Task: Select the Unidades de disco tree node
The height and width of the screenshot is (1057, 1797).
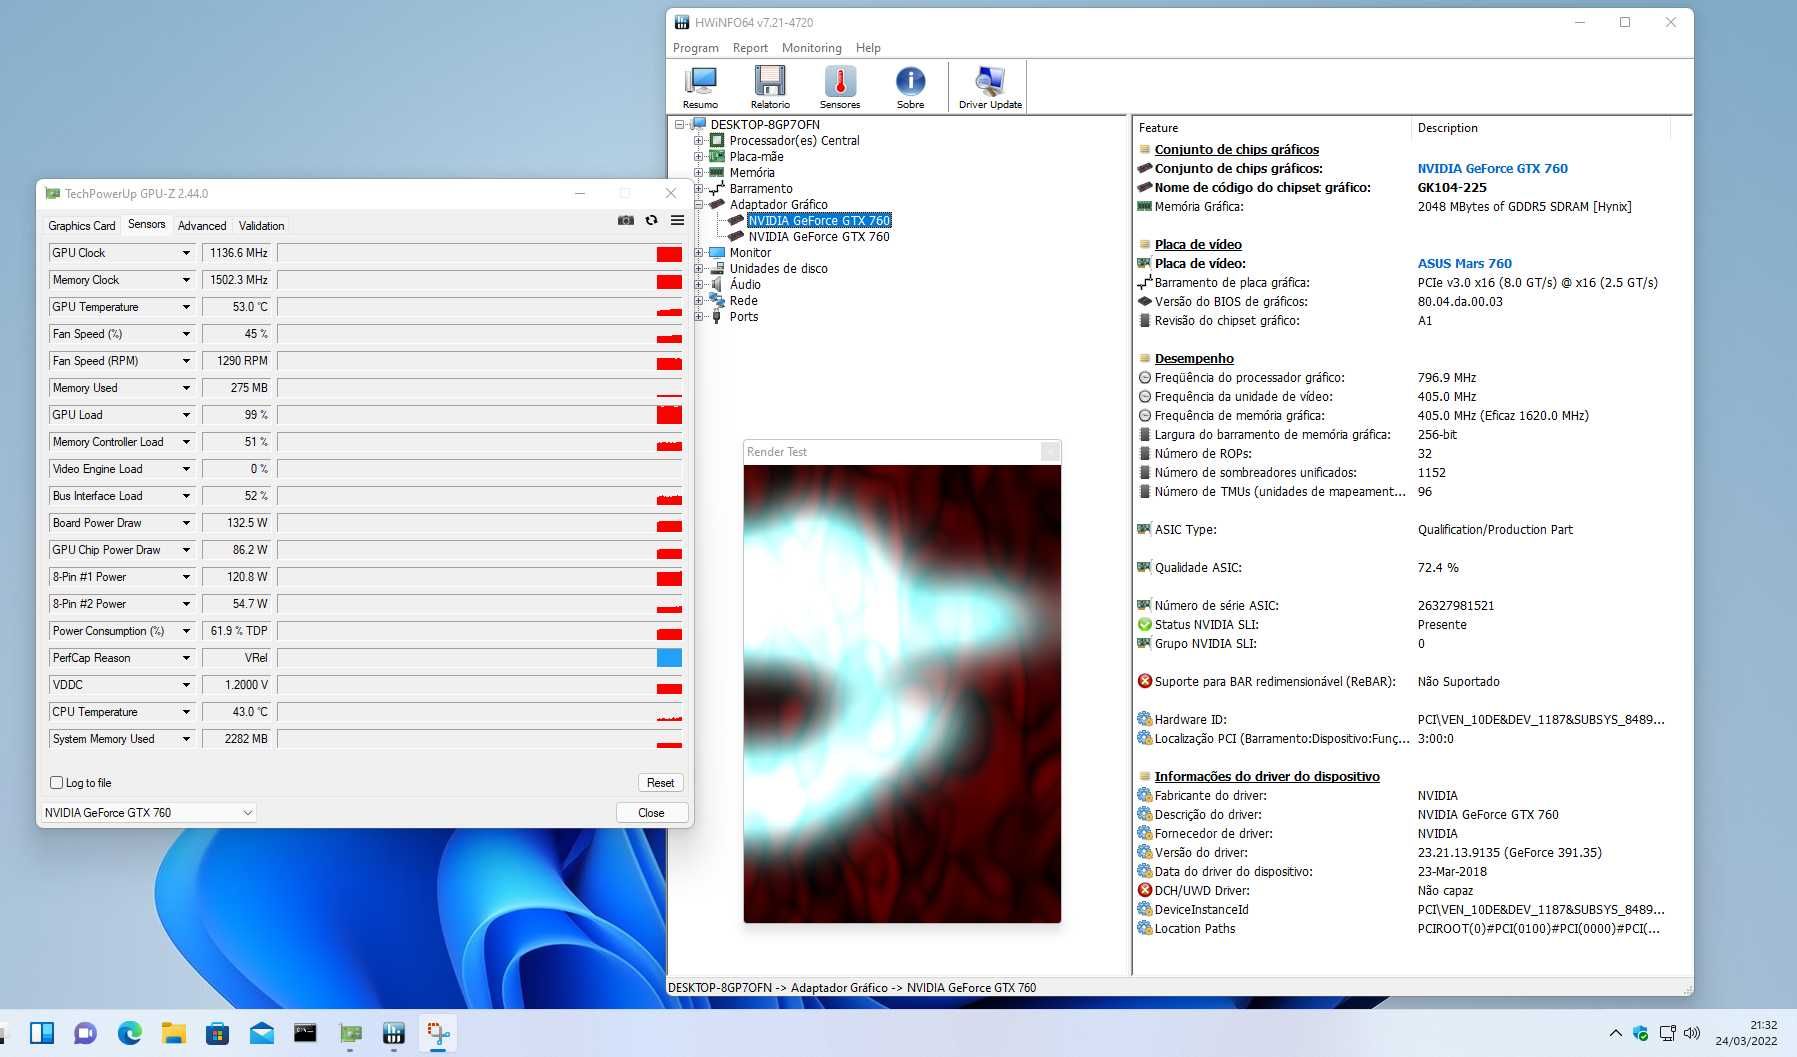Action: [778, 269]
